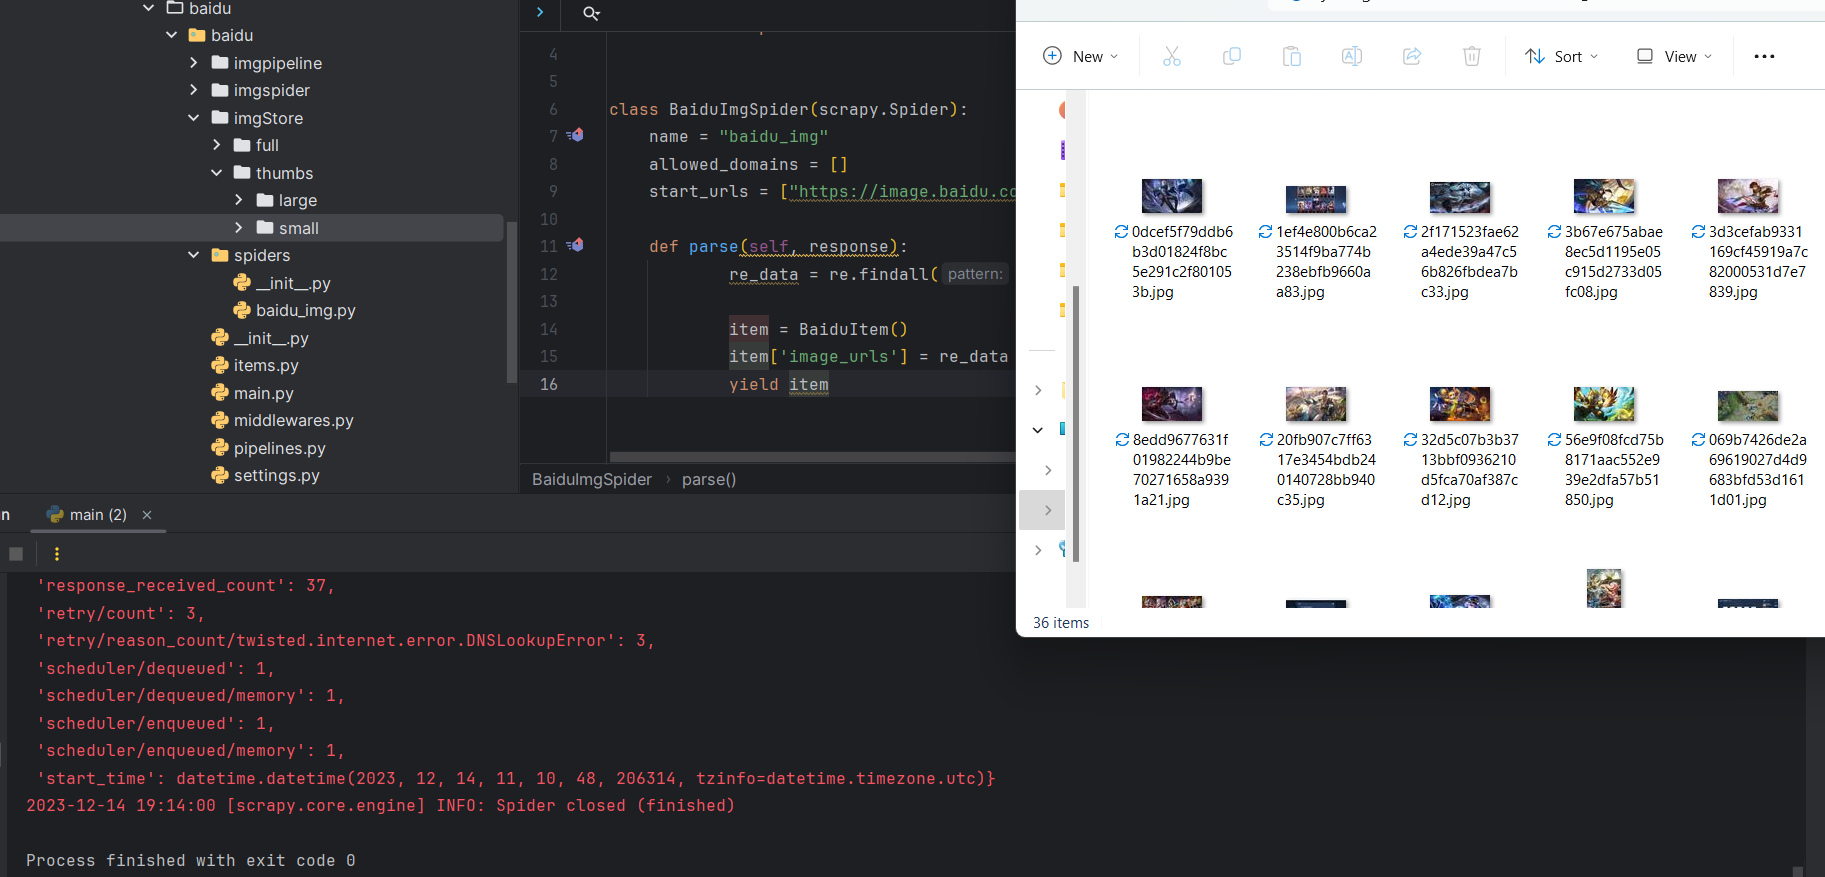This screenshot has width=1825, height=877.
Task: Select the thumbs folder in project tree
Action: 285,173
